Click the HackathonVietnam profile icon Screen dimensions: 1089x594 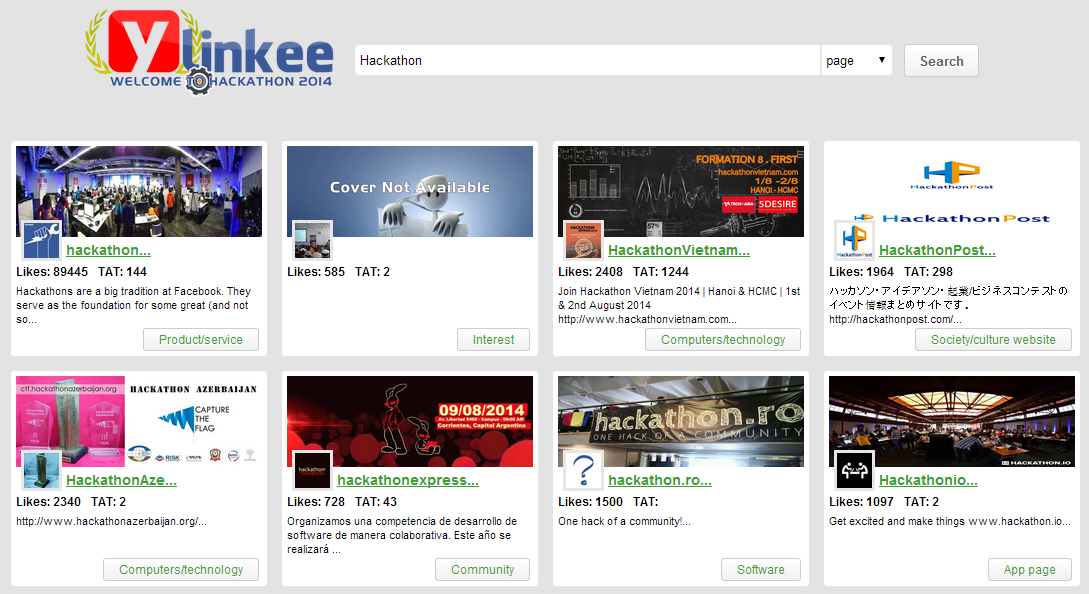pos(583,240)
